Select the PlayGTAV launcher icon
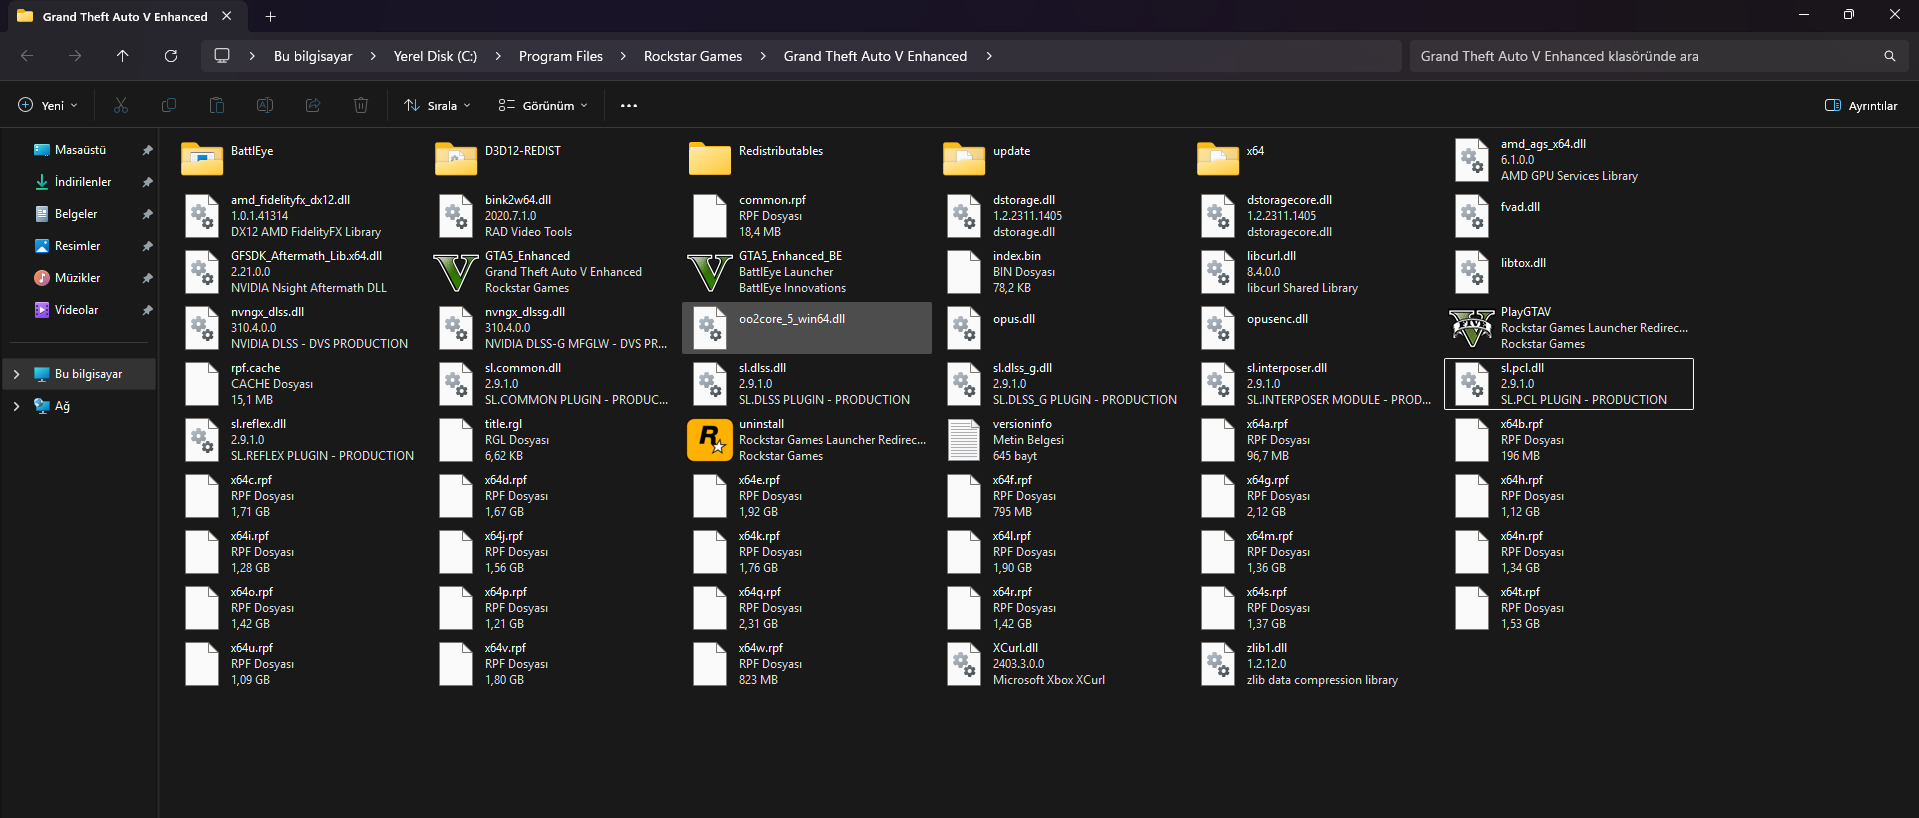Screen dimensions: 1919x818 (x=1472, y=328)
